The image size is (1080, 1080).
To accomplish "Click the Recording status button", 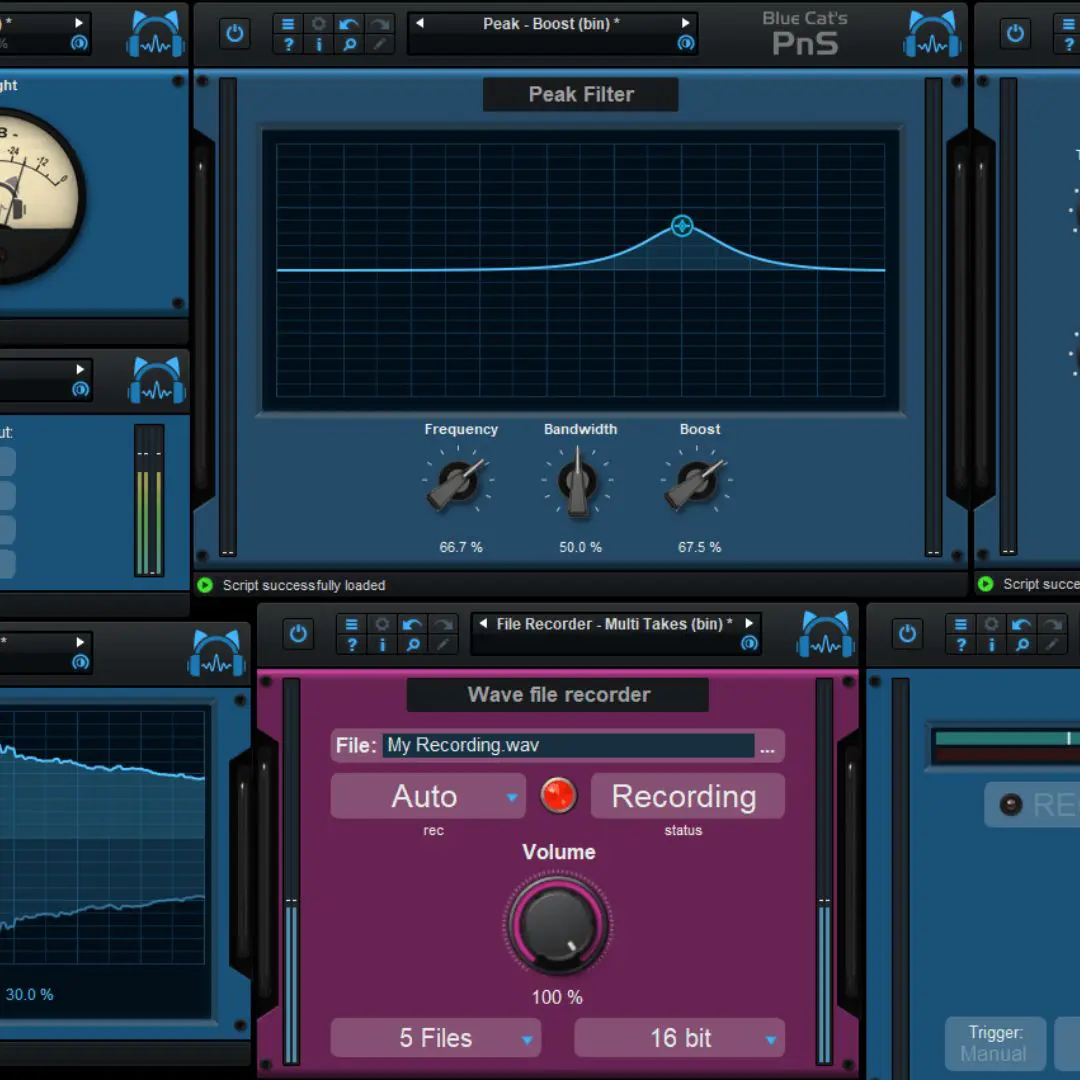I will (686, 796).
